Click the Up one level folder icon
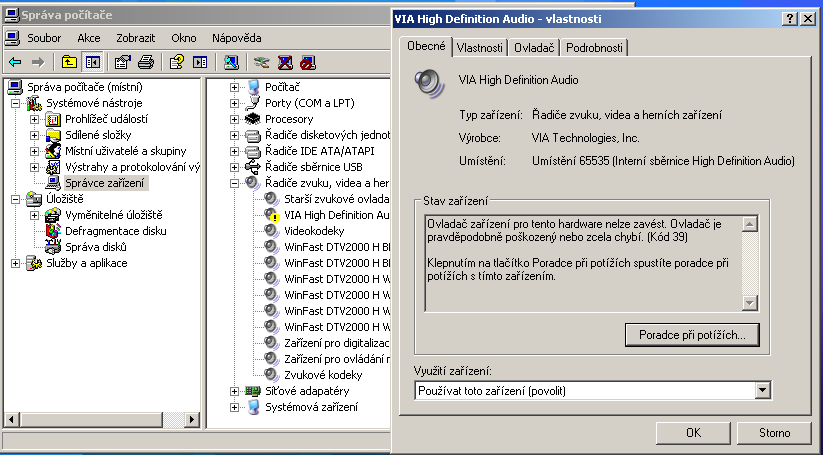Image resolution: width=823 pixels, height=455 pixels. (x=69, y=62)
